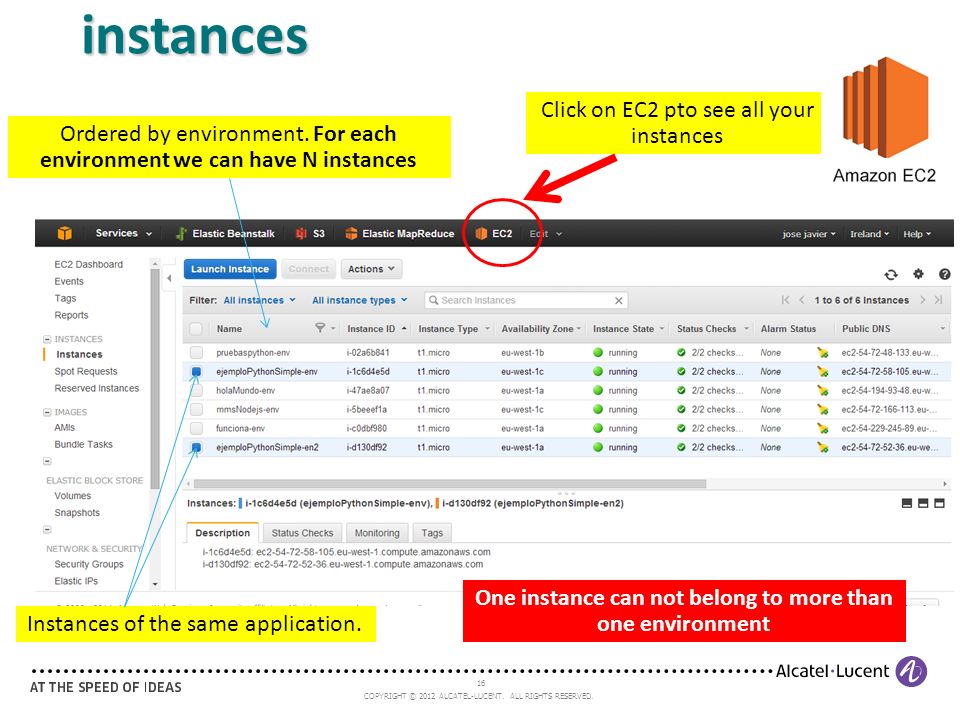Open Volumes in the sidebar
Viewport: 960px width, 720px height.
(x=72, y=496)
